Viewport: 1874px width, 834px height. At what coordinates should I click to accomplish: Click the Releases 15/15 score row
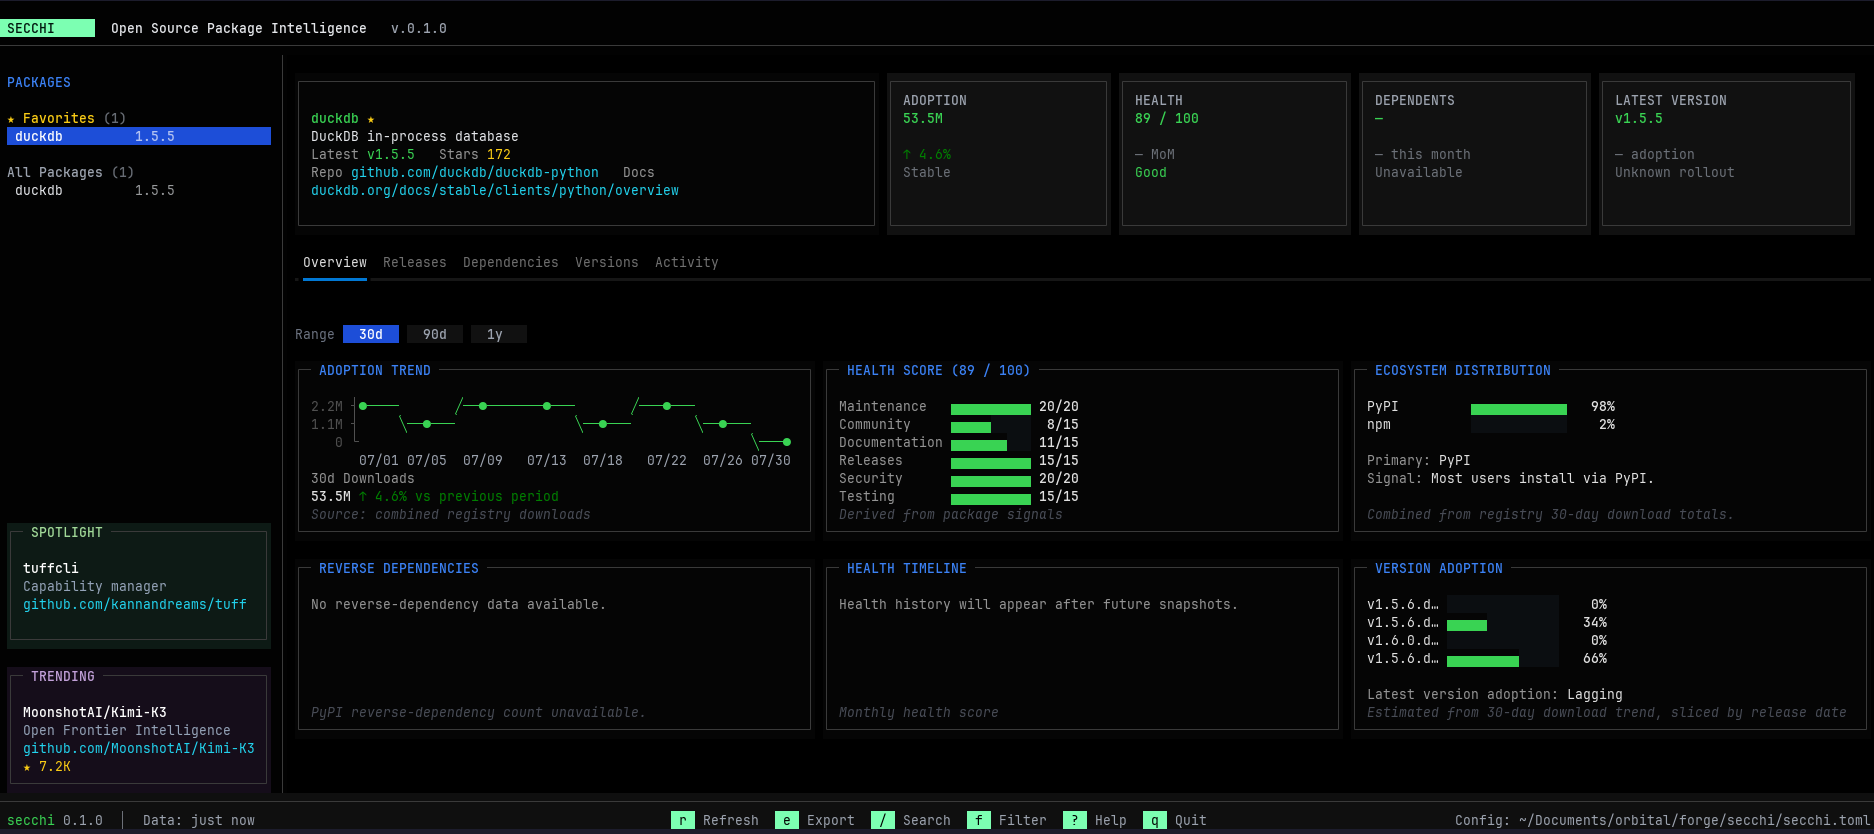[x=959, y=460]
